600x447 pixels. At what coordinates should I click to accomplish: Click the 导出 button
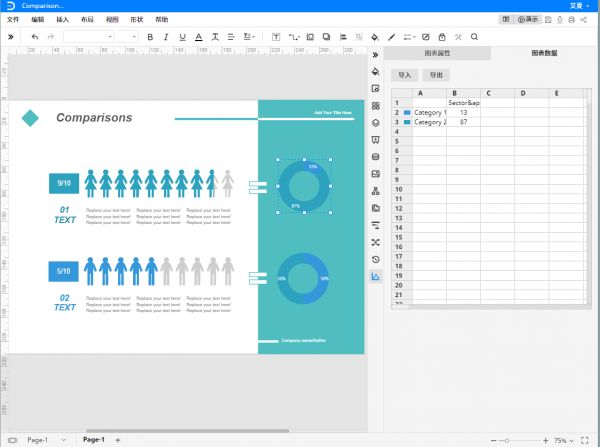coord(435,75)
